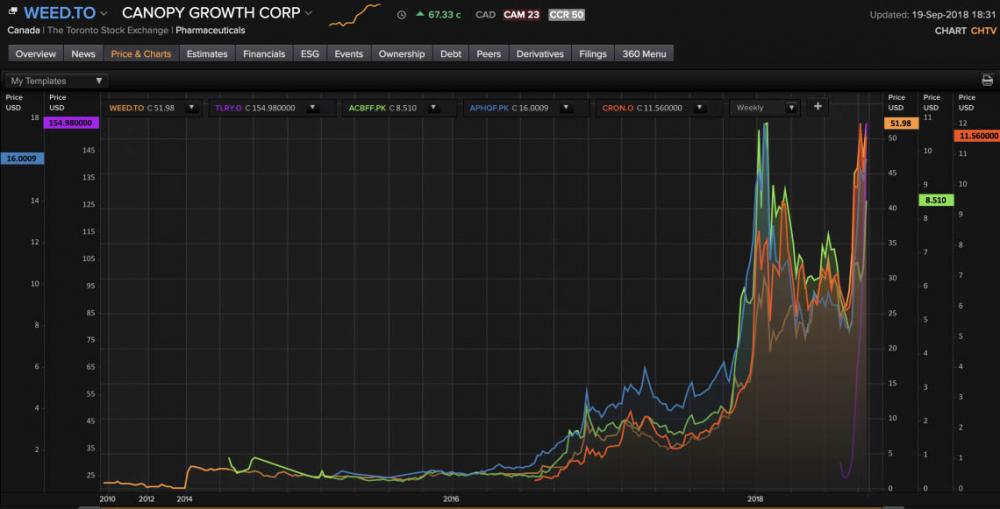The width and height of the screenshot is (1000, 509).
Task: Click the APHQF.PK series legend label
Action: (489, 108)
